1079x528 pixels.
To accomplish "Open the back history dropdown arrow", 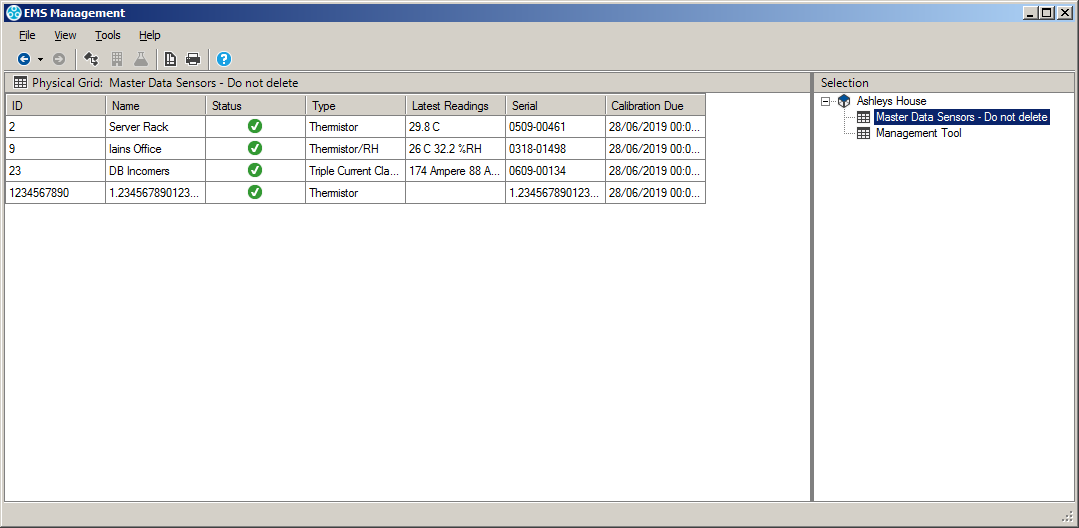I will coord(40,59).
